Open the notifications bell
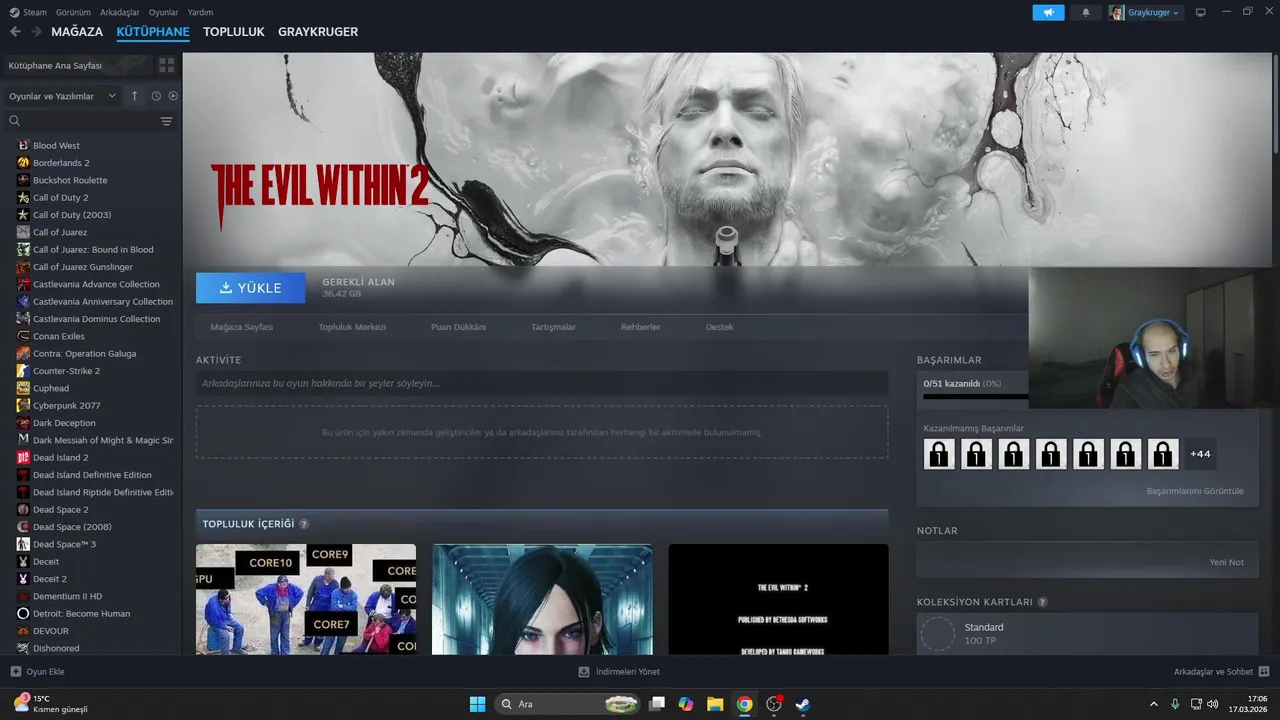 click(1086, 13)
